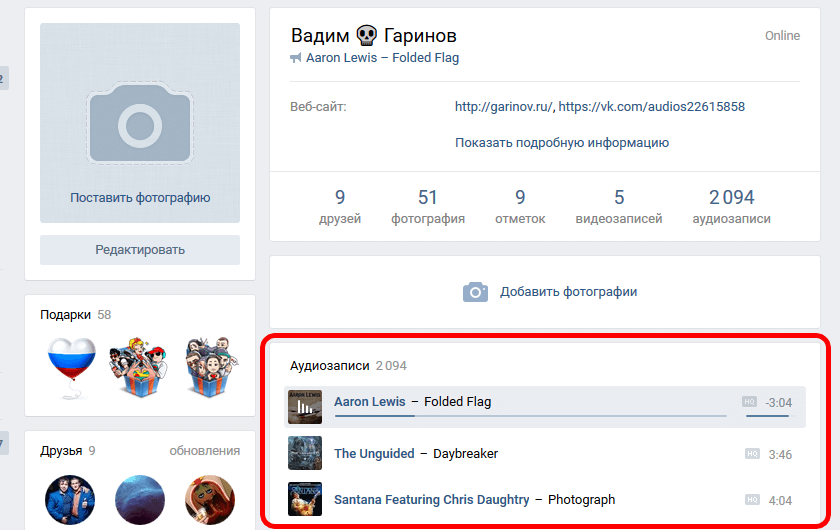Viewport: 840px width, 530px height.
Task: Open the Друзья section header
Action: pyautogui.click(x=61, y=451)
